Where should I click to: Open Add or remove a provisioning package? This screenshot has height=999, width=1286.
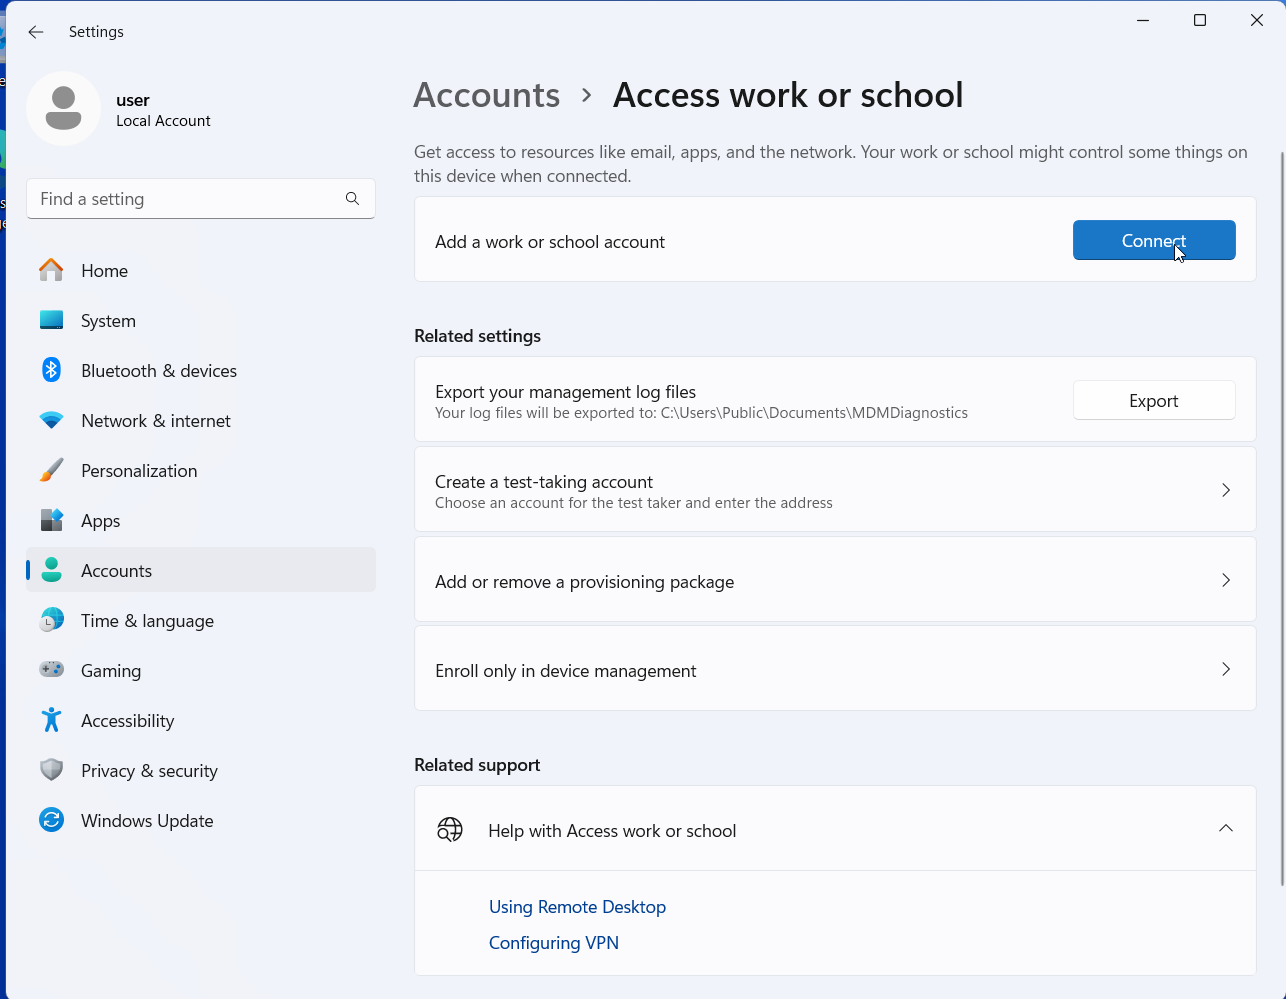835,581
